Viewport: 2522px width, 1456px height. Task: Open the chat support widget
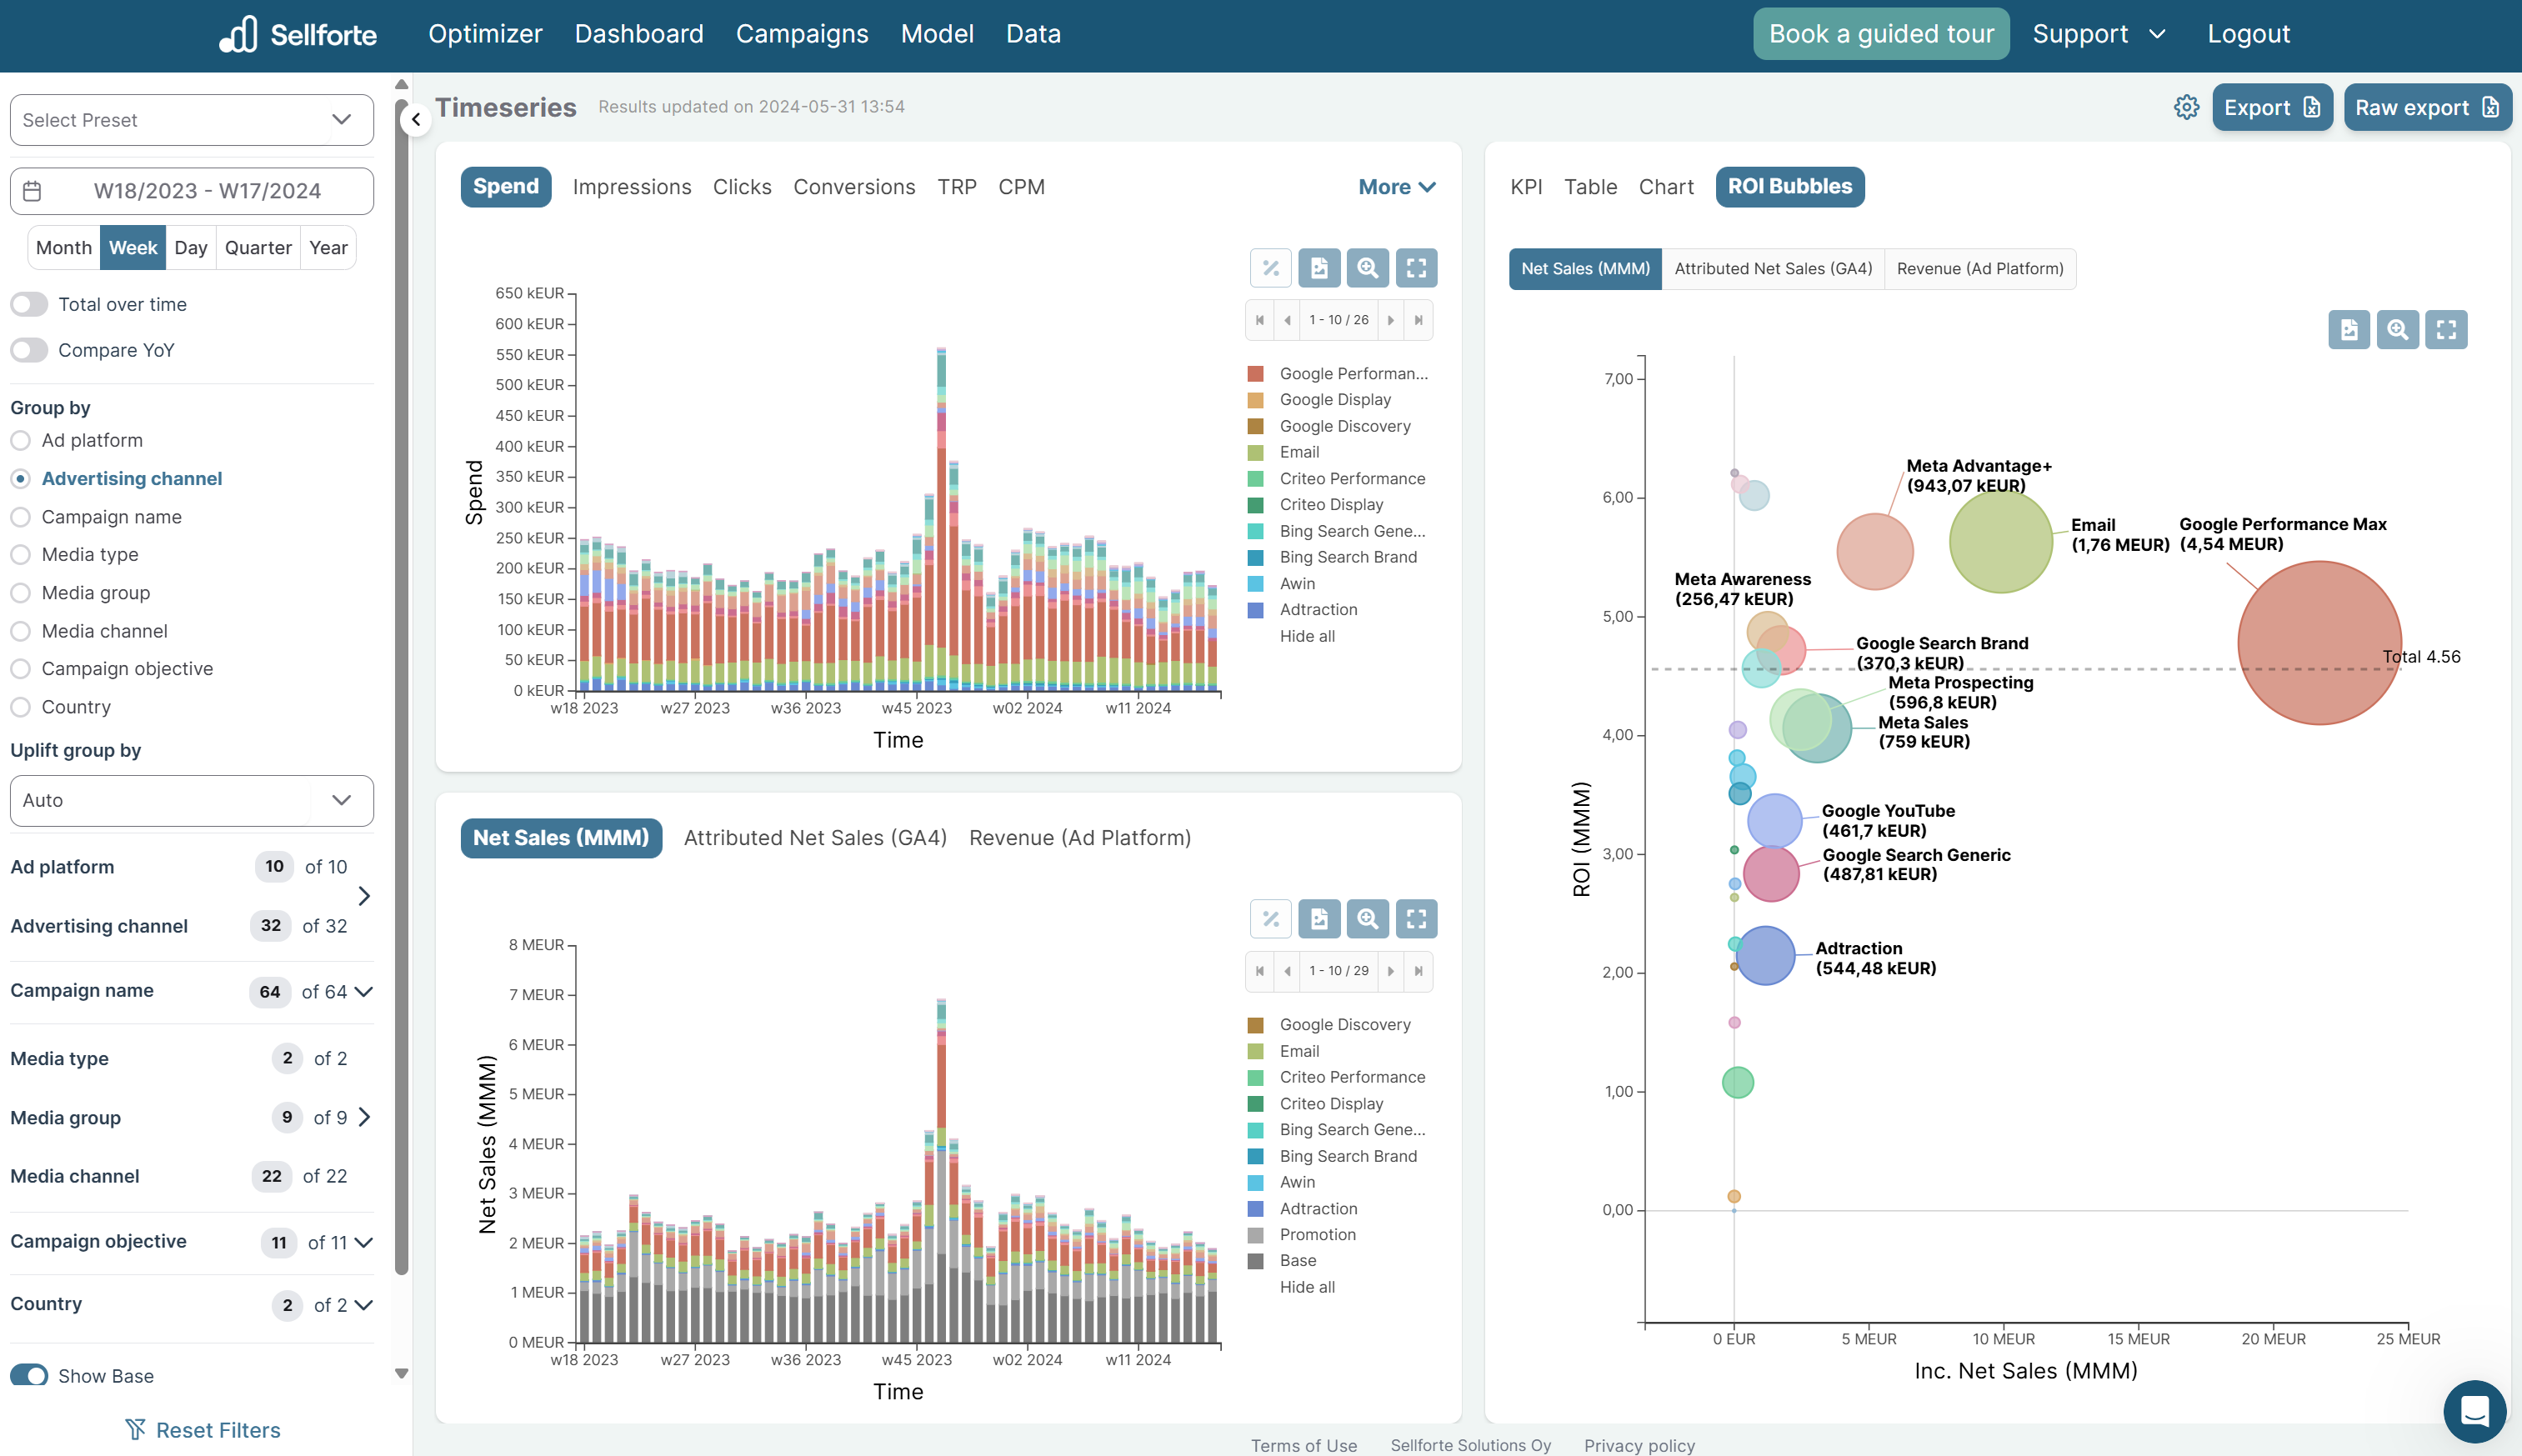2474,1411
